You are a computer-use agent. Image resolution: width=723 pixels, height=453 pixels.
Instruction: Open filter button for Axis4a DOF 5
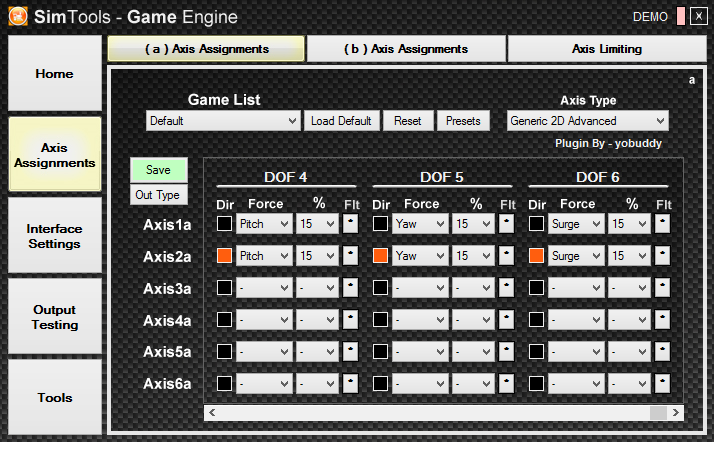pos(506,320)
